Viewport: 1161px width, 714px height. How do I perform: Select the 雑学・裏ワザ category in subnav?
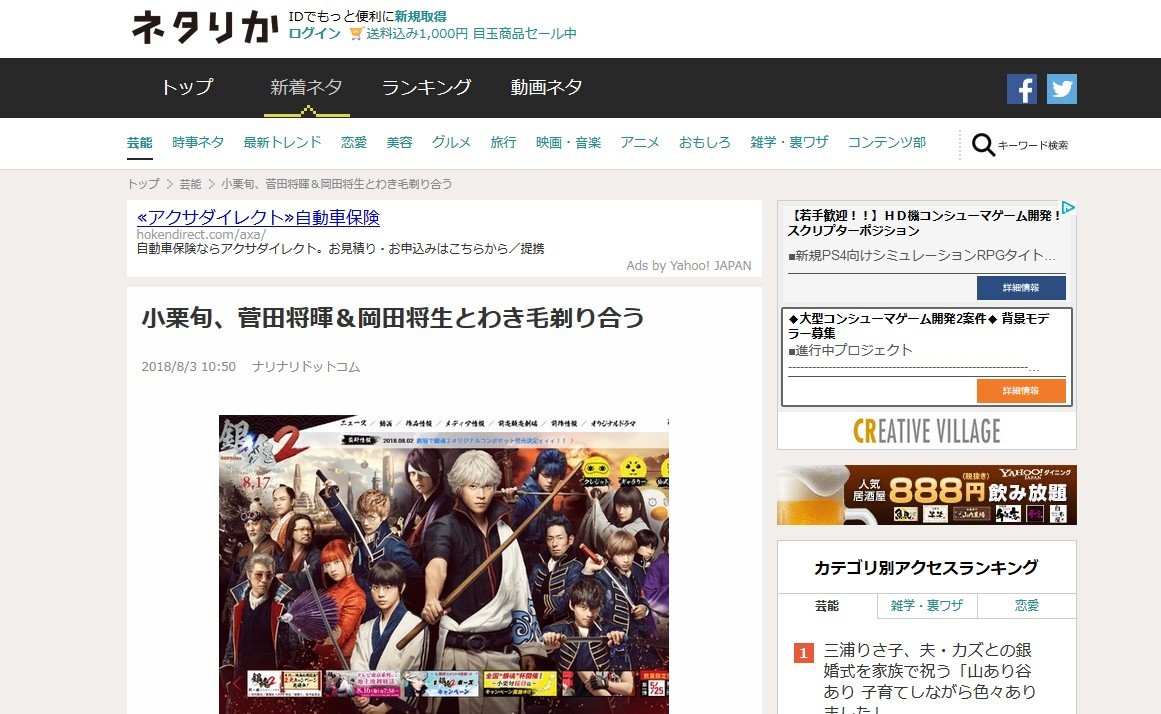click(789, 142)
